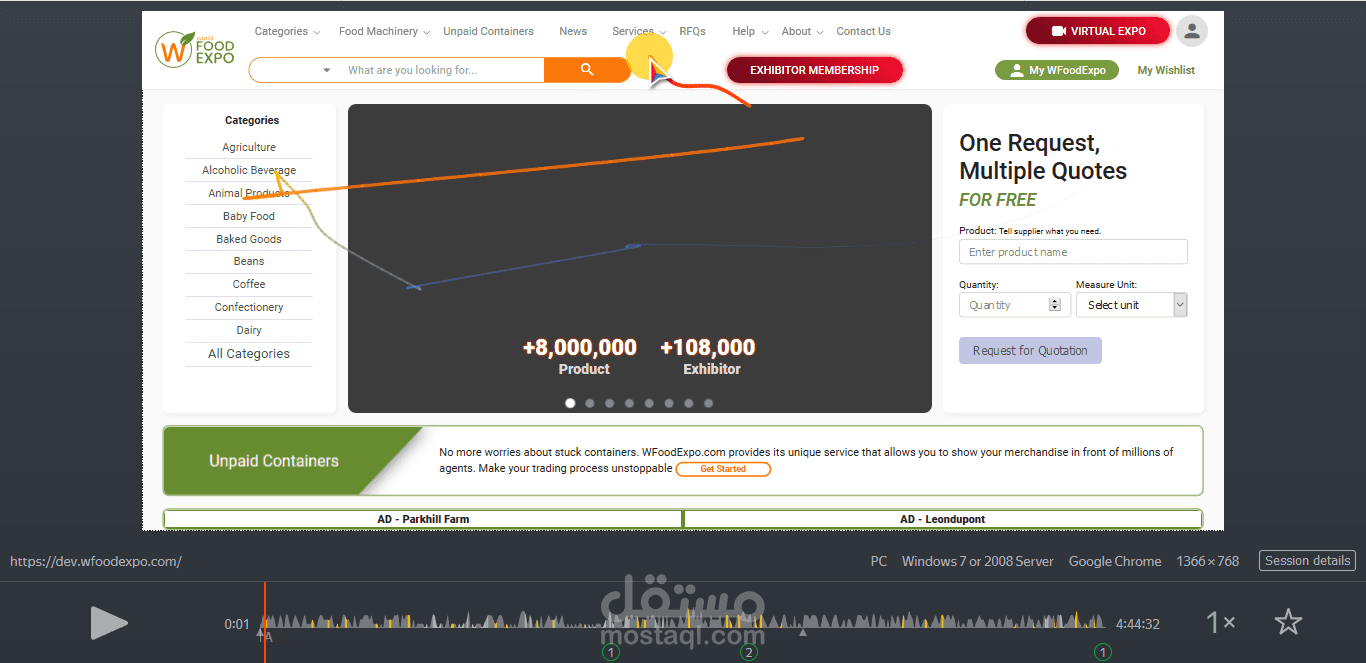Image resolution: width=1366 pixels, height=663 pixels.
Task: Expand the About menu
Action: pos(802,31)
